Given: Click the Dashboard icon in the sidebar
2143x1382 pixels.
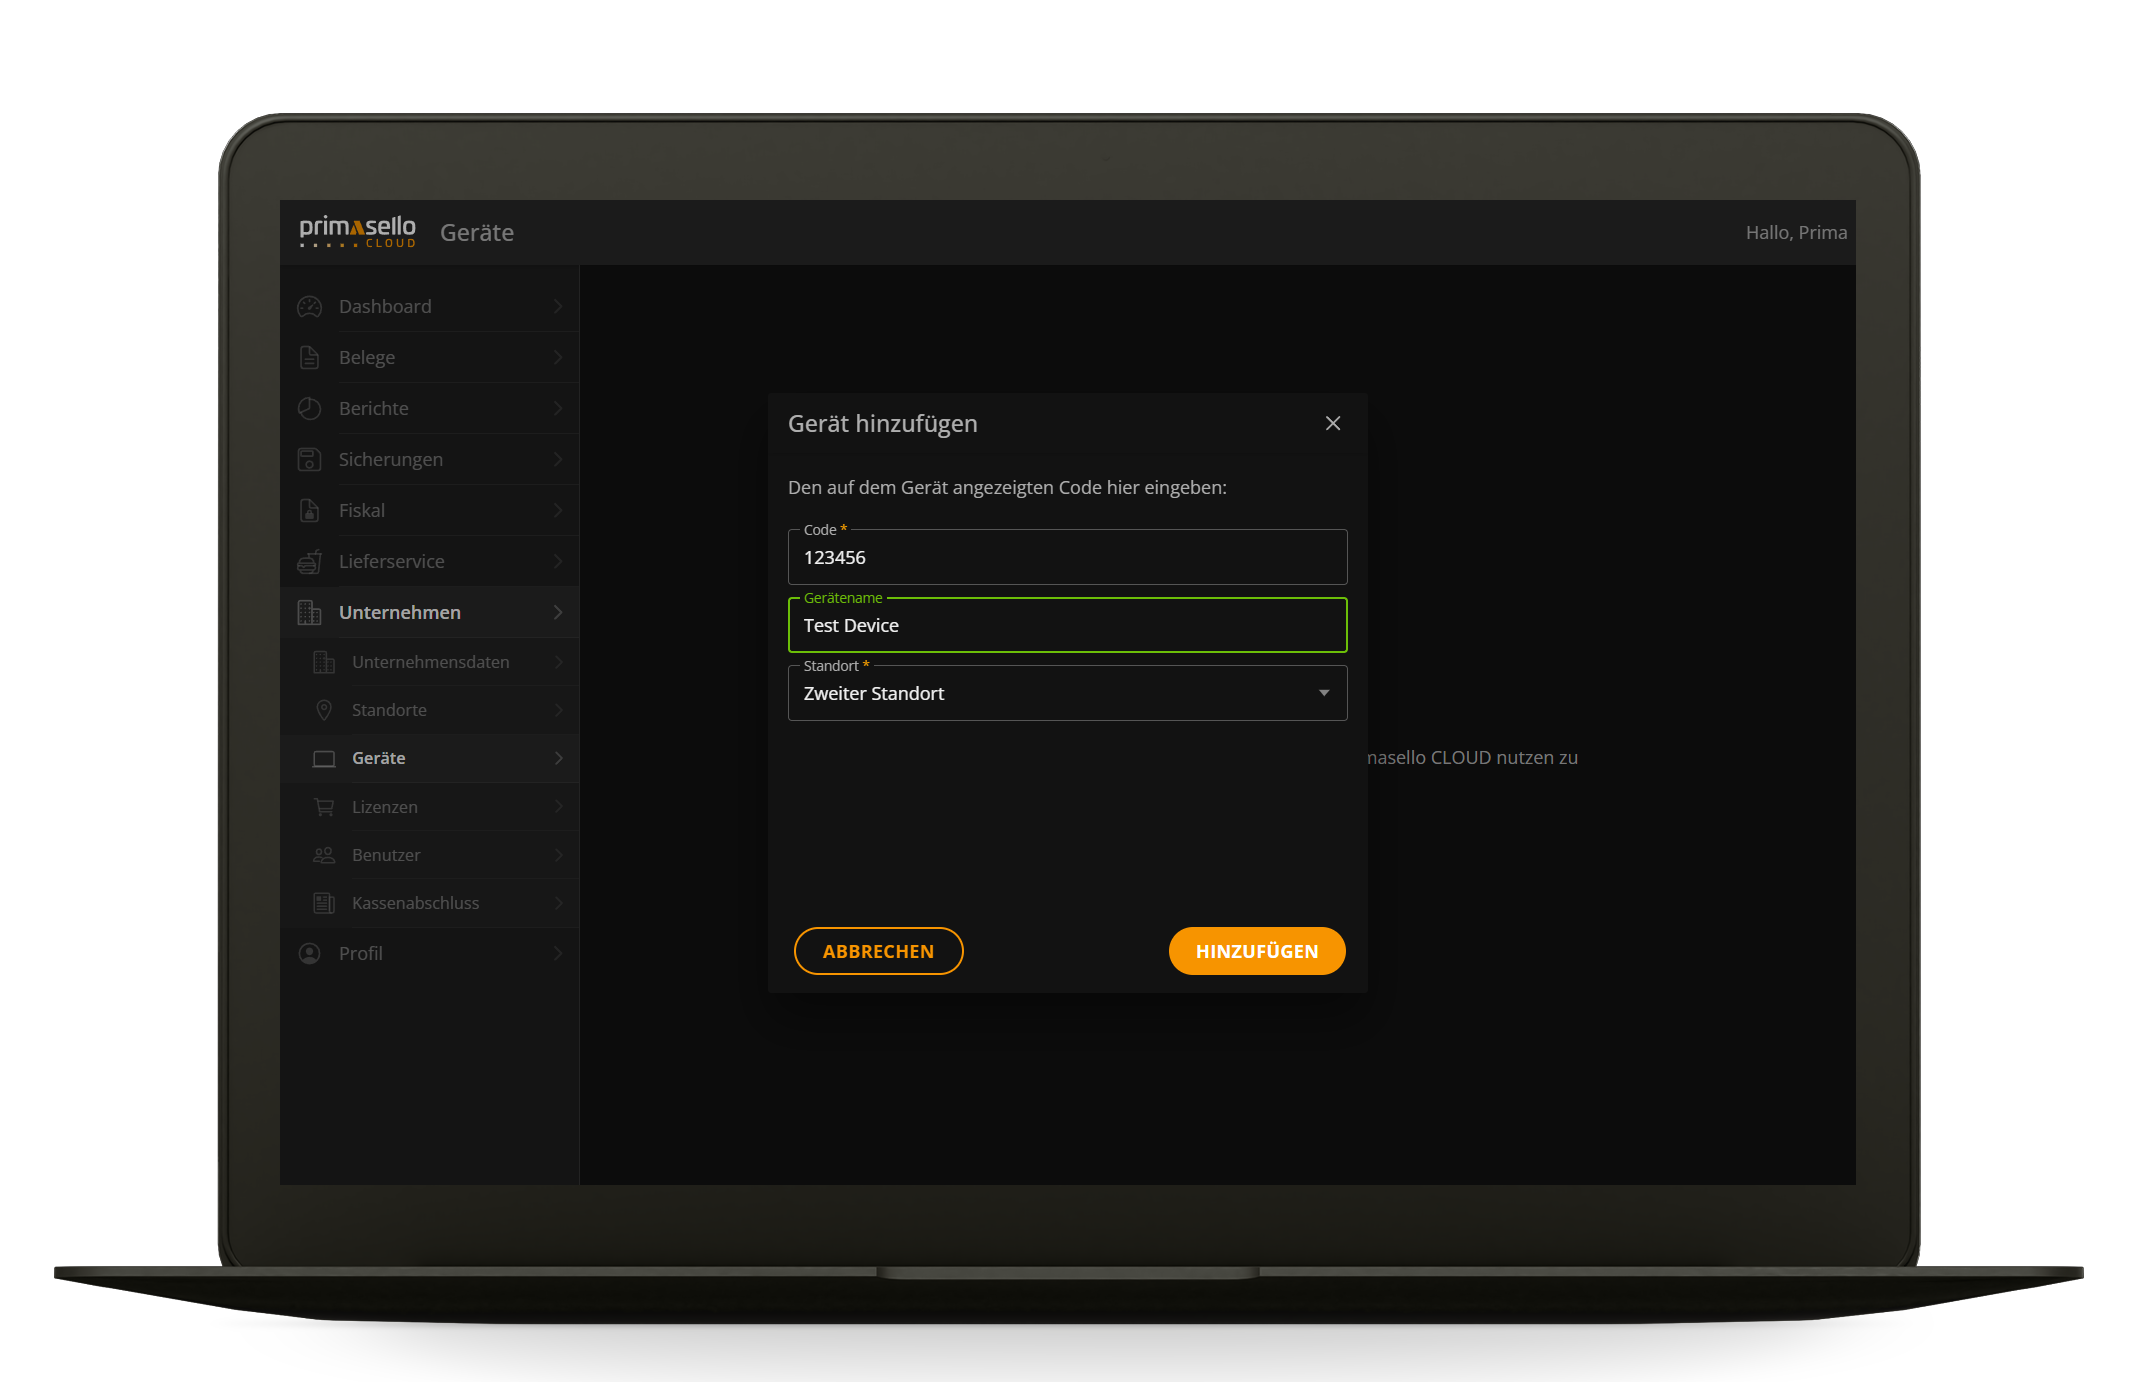Looking at the screenshot, I should 309,306.
